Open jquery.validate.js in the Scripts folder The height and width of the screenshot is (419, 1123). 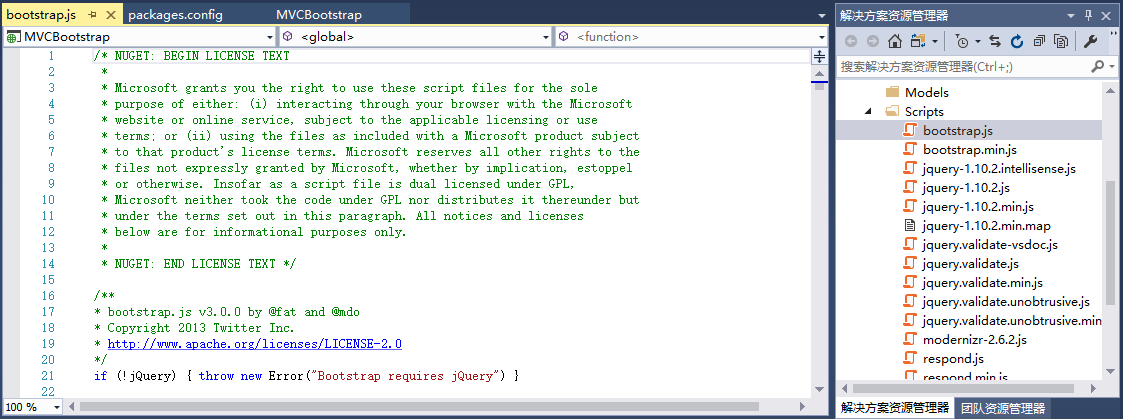(970, 263)
